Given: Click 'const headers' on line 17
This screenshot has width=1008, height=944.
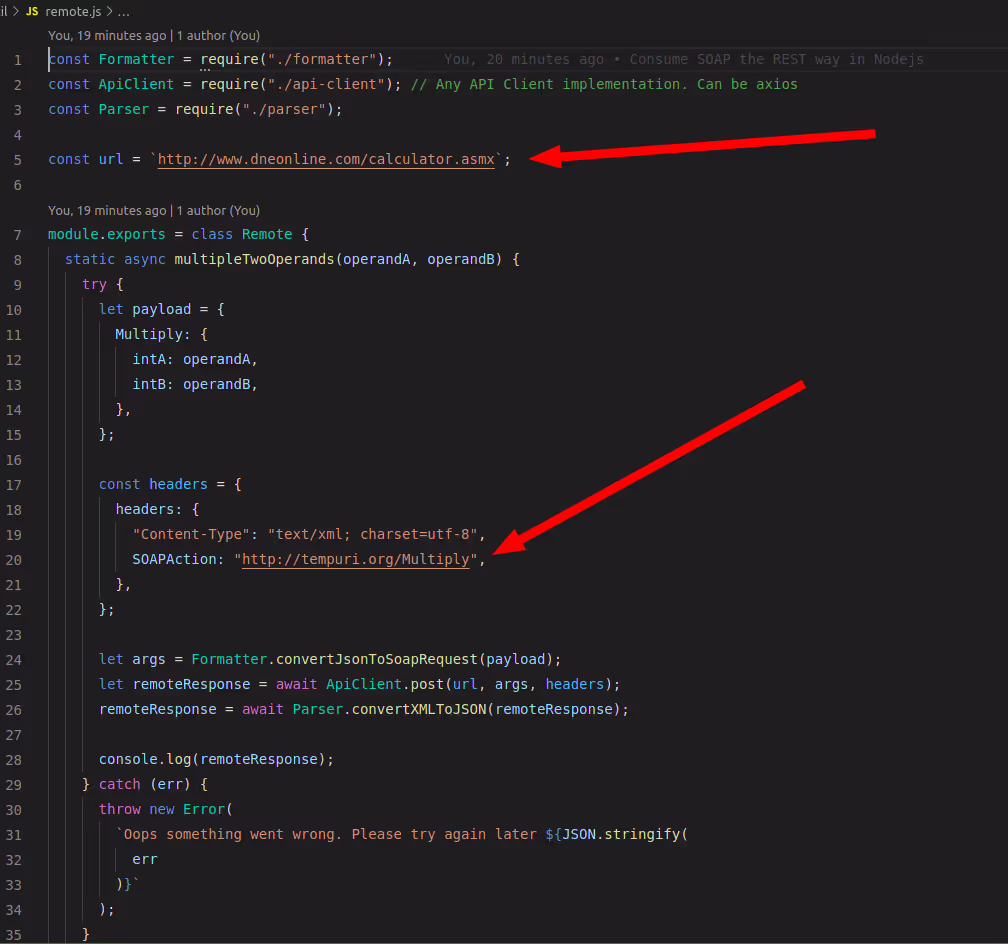Looking at the screenshot, I should [x=153, y=484].
